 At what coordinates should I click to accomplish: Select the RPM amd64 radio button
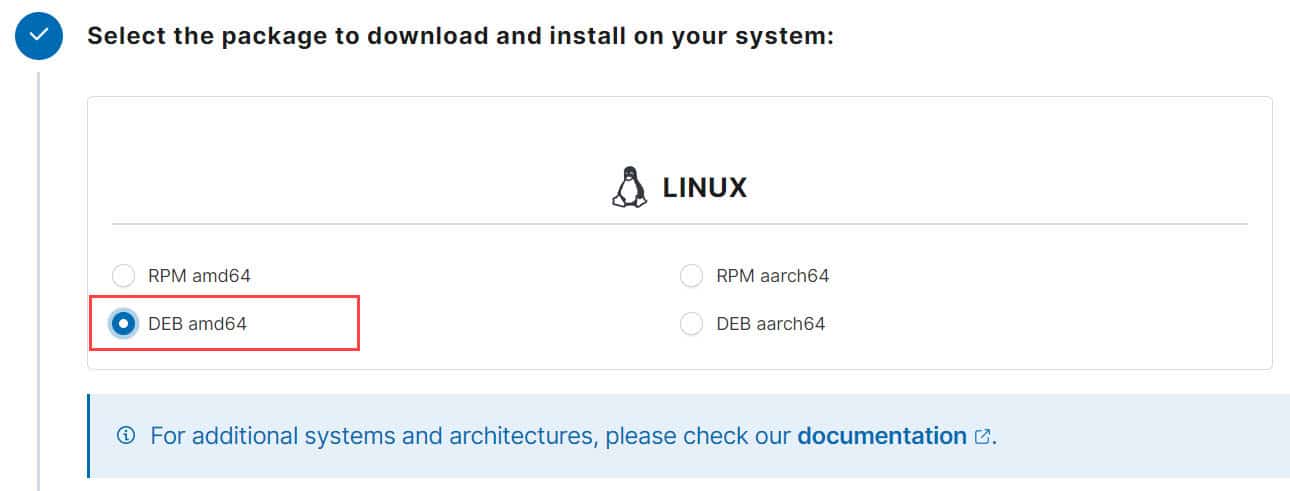click(123, 275)
